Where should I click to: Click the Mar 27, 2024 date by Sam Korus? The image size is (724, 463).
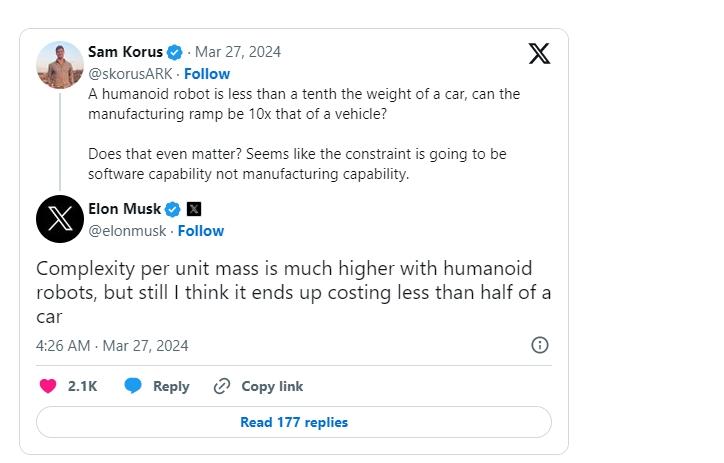click(x=238, y=52)
